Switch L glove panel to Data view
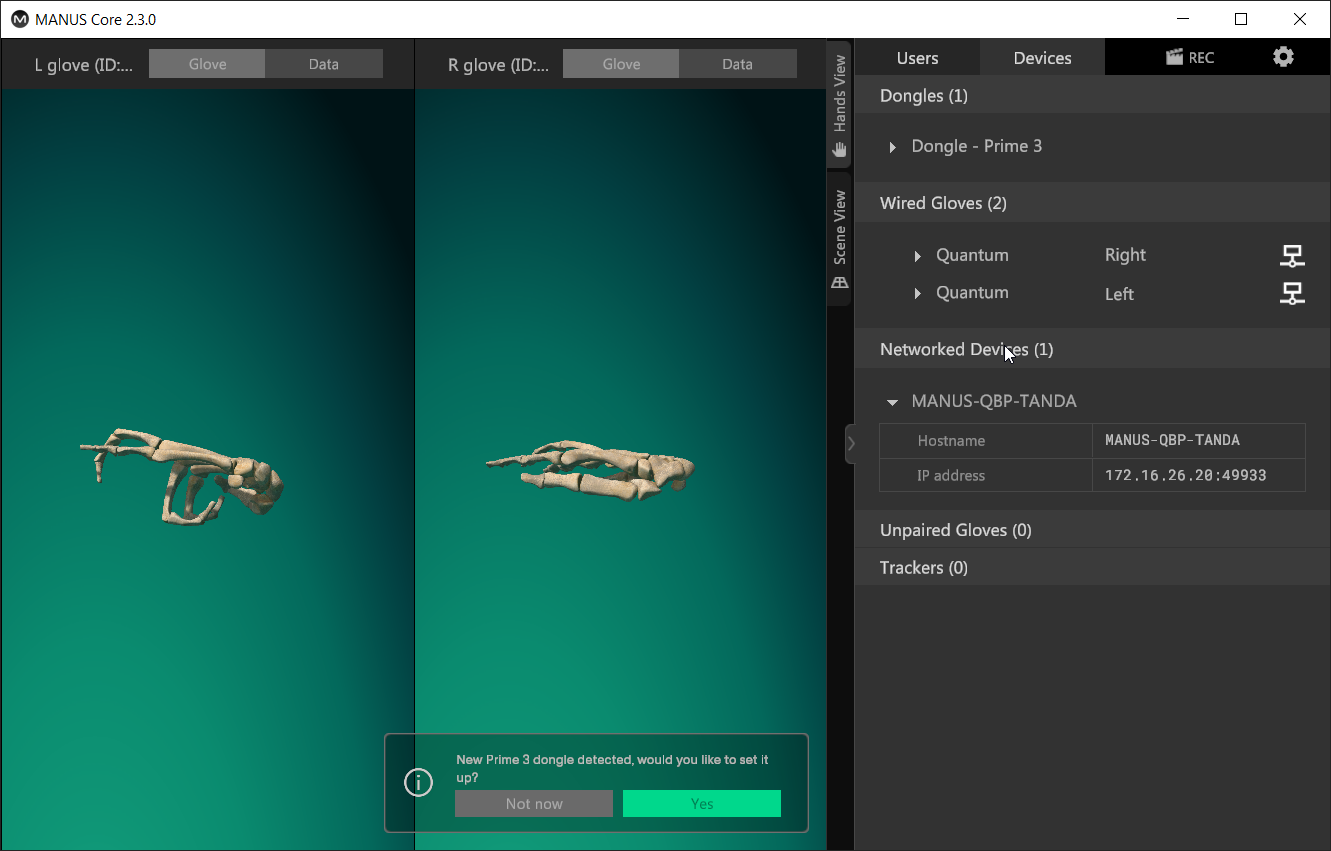The width and height of the screenshot is (1331, 851). [x=323, y=64]
